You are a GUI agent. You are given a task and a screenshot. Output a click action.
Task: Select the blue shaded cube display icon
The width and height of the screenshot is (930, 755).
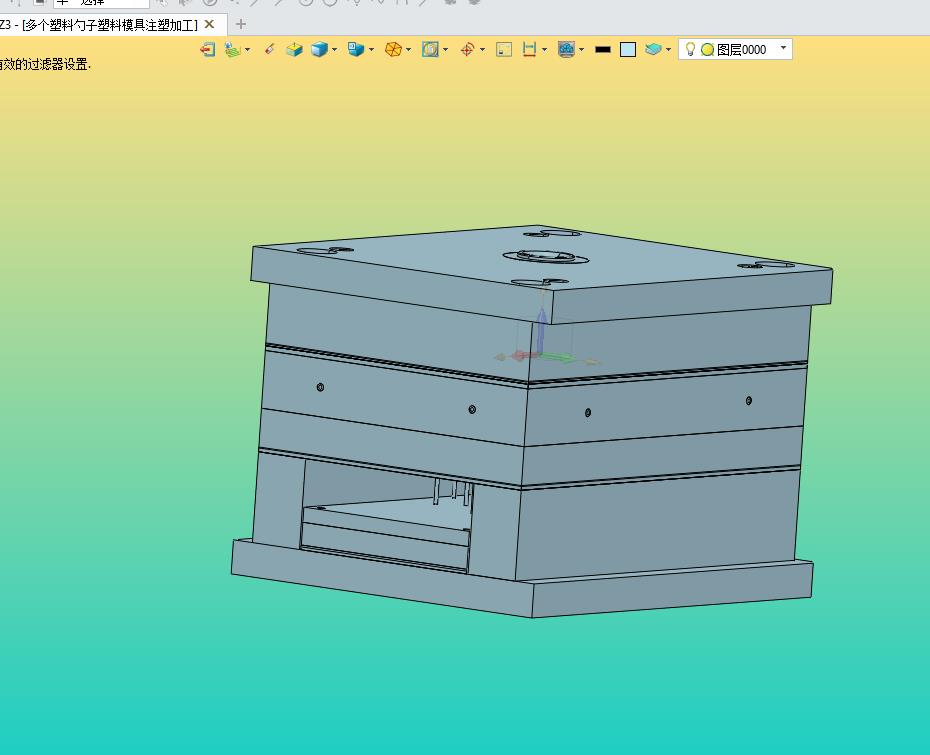pos(319,49)
